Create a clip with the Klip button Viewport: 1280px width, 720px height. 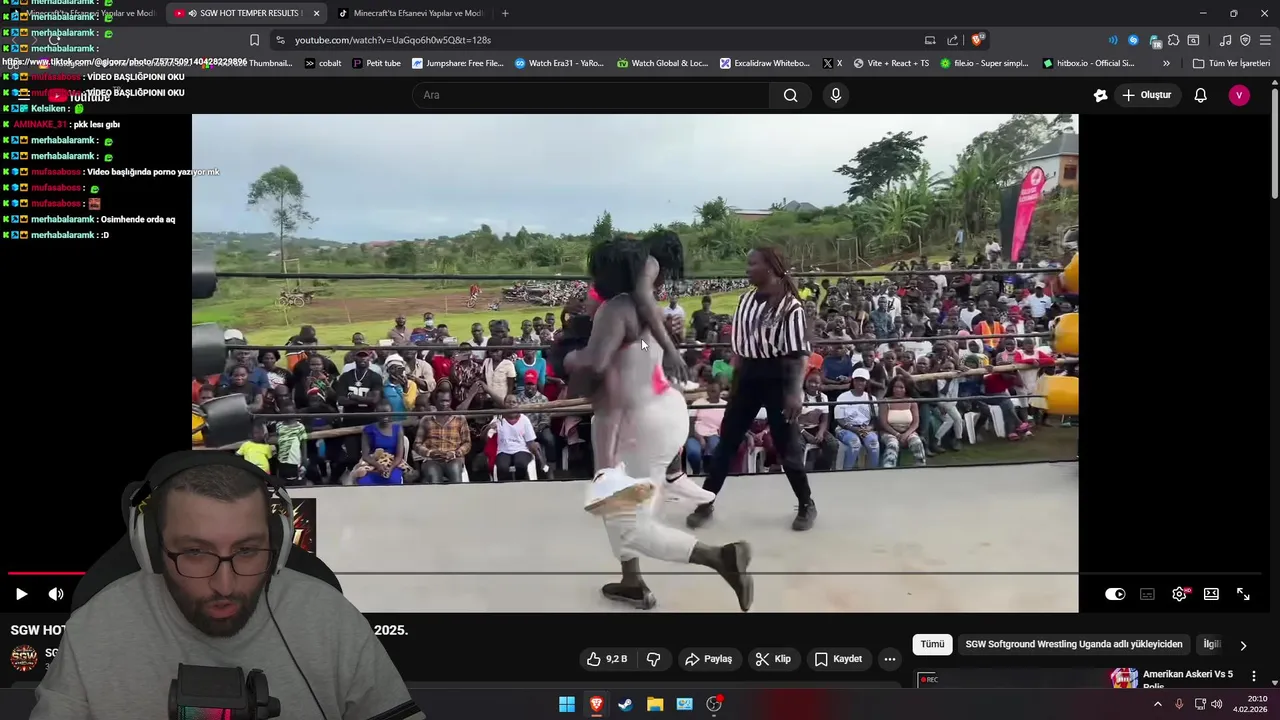(773, 659)
